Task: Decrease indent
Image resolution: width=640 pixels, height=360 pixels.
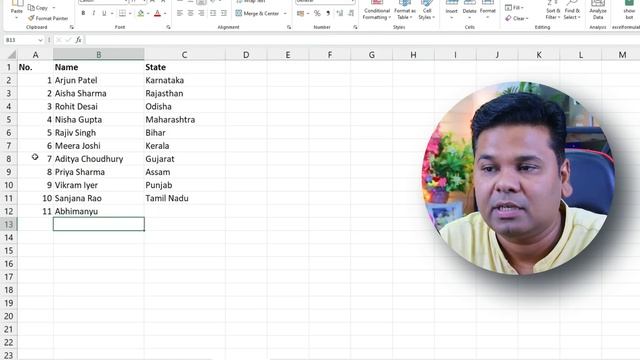Action: [x=213, y=13]
